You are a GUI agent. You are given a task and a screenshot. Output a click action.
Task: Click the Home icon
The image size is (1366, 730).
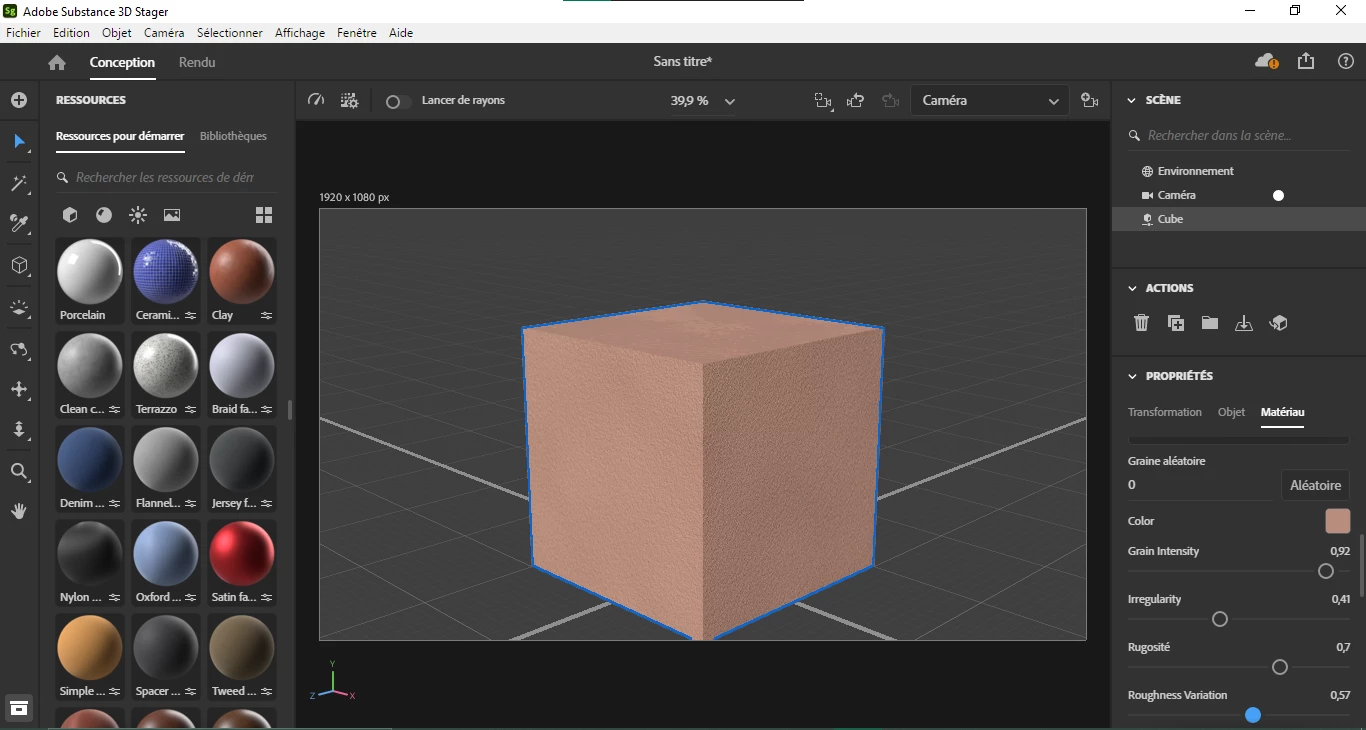57,62
